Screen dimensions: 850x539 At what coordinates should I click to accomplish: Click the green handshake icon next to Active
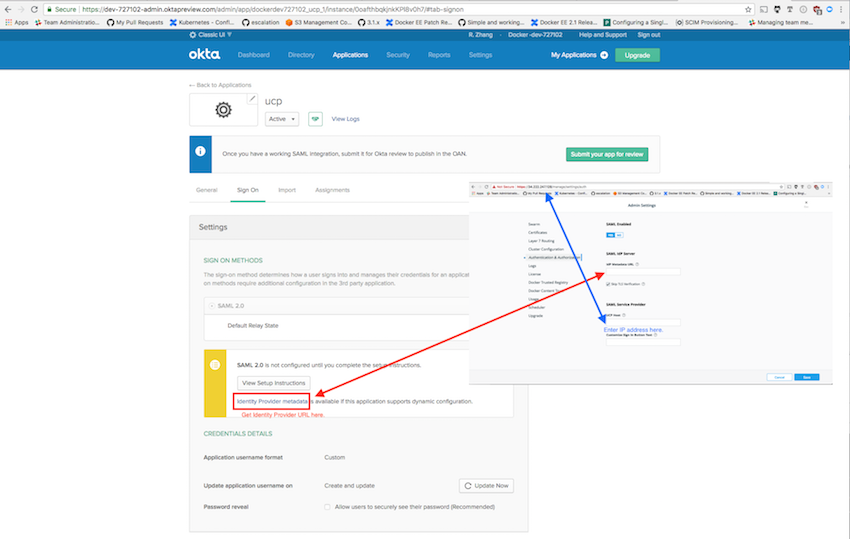coord(315,118)
